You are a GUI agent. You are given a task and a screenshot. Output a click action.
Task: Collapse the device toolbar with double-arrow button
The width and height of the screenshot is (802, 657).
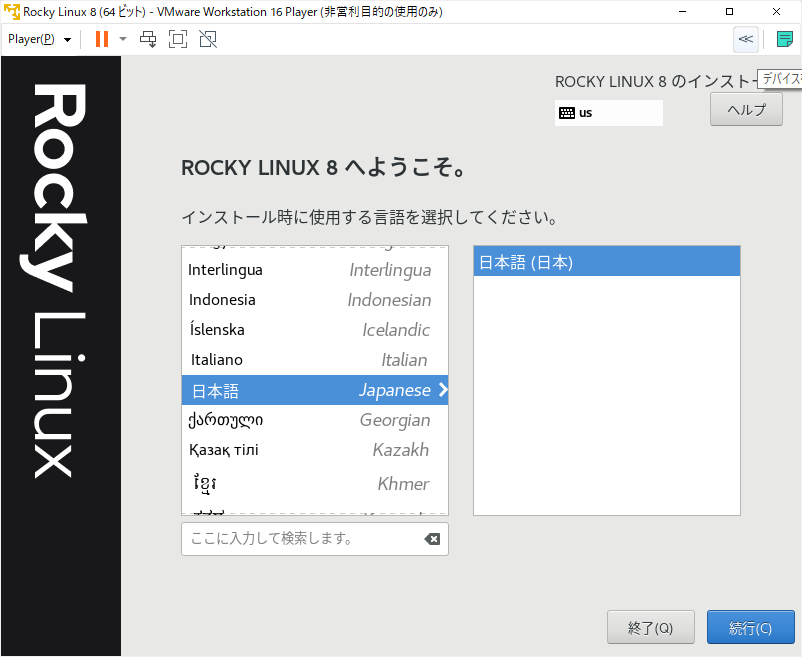746,39
